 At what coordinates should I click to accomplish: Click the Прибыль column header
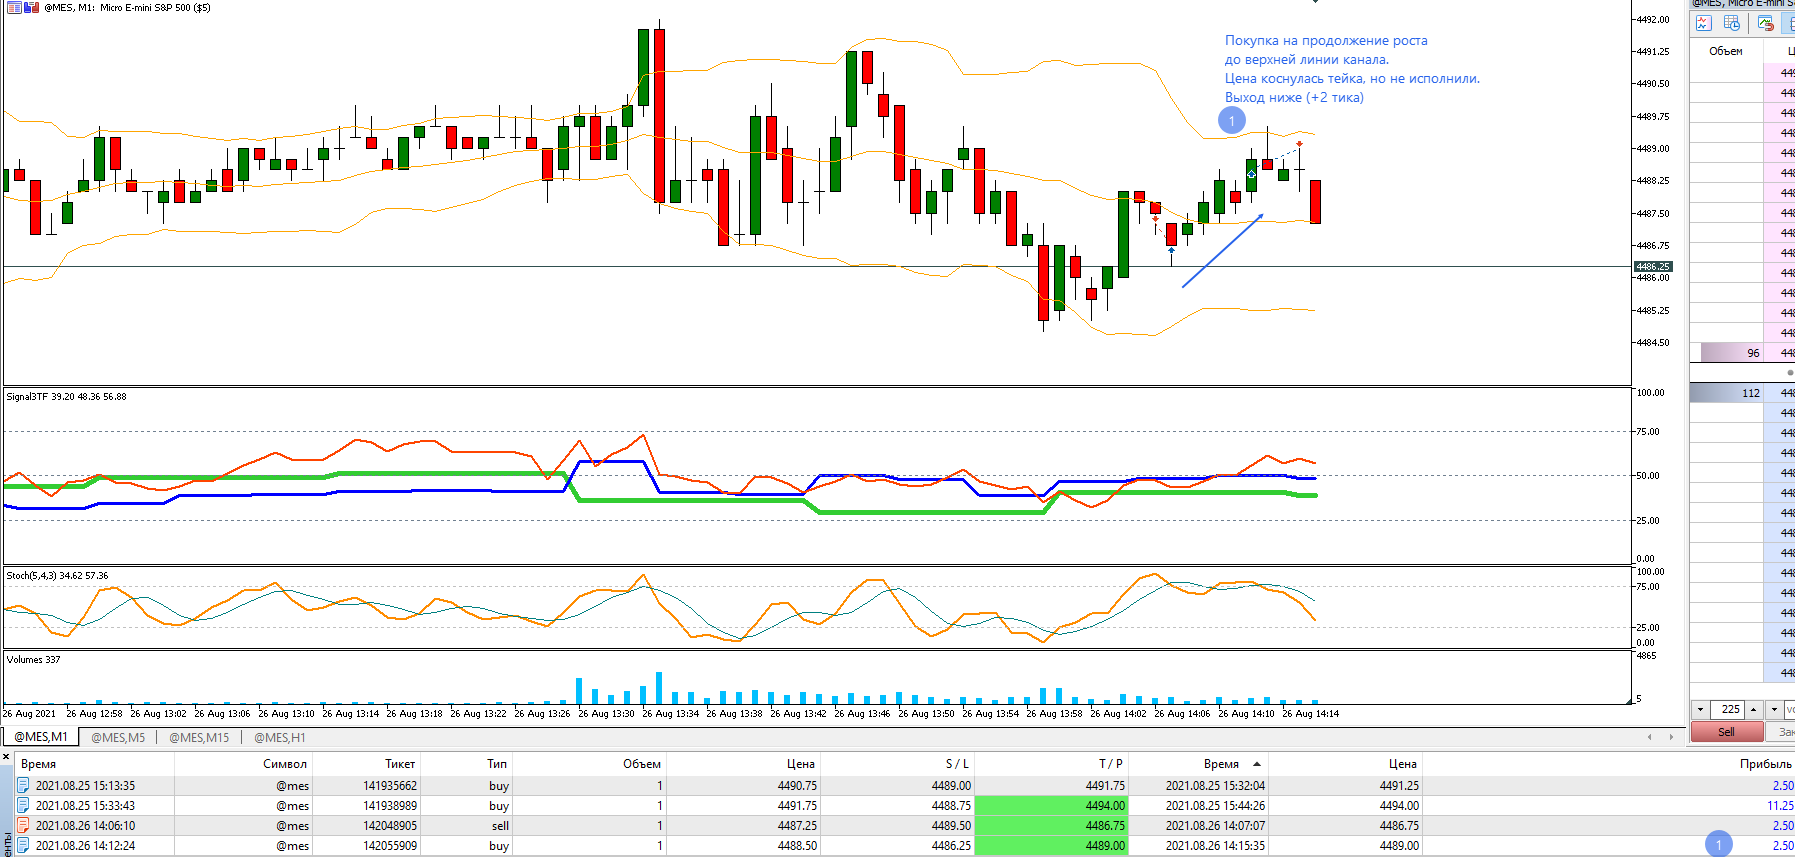[x=1765, y=764]
